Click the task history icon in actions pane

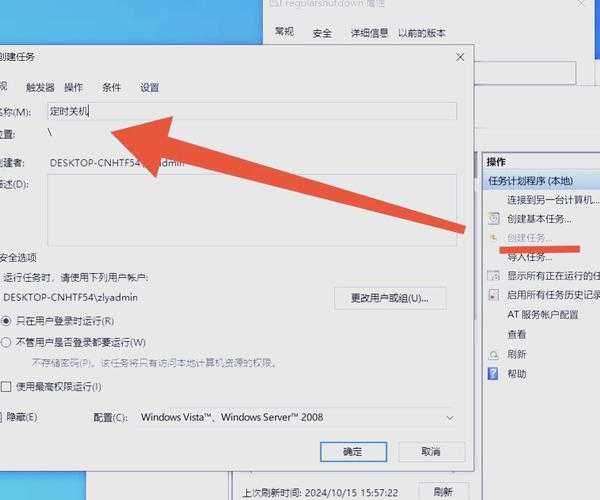pos(494,295)
